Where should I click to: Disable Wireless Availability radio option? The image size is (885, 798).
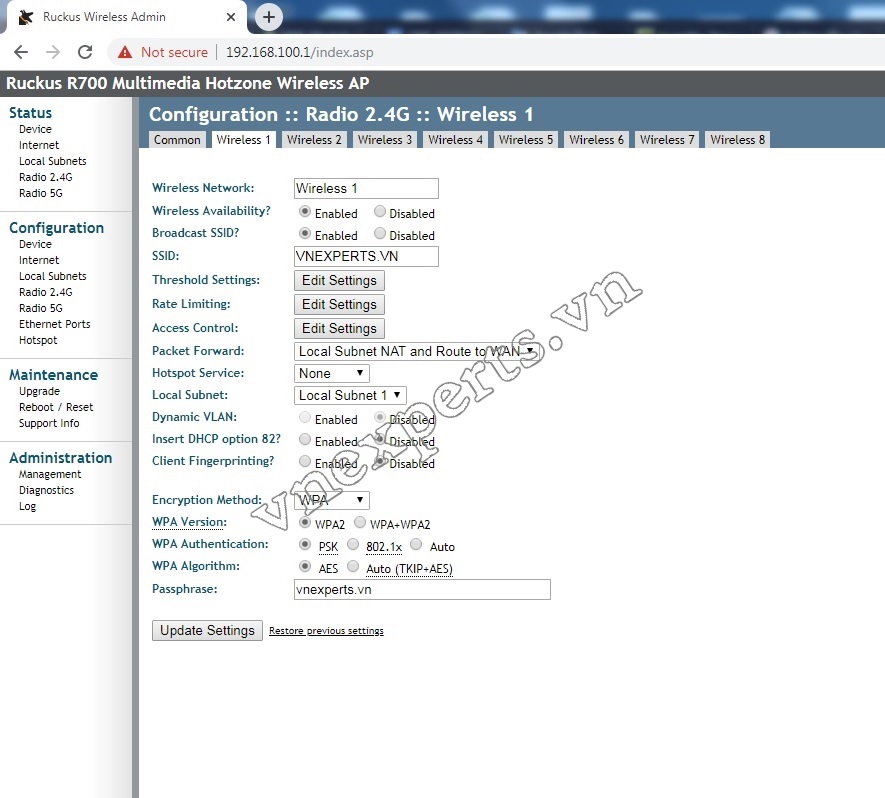[x=380, y=212]
